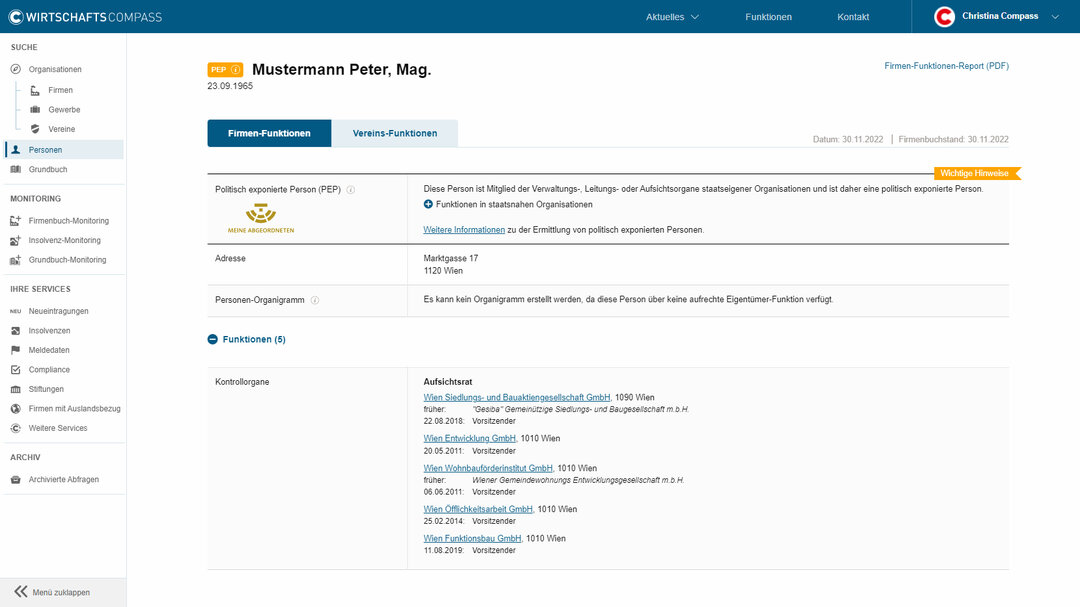Image resolution: width=1080 pixels, height=607 pixels.
Task: Click the Vereine icon in sidebar
Action: (35, 129)
